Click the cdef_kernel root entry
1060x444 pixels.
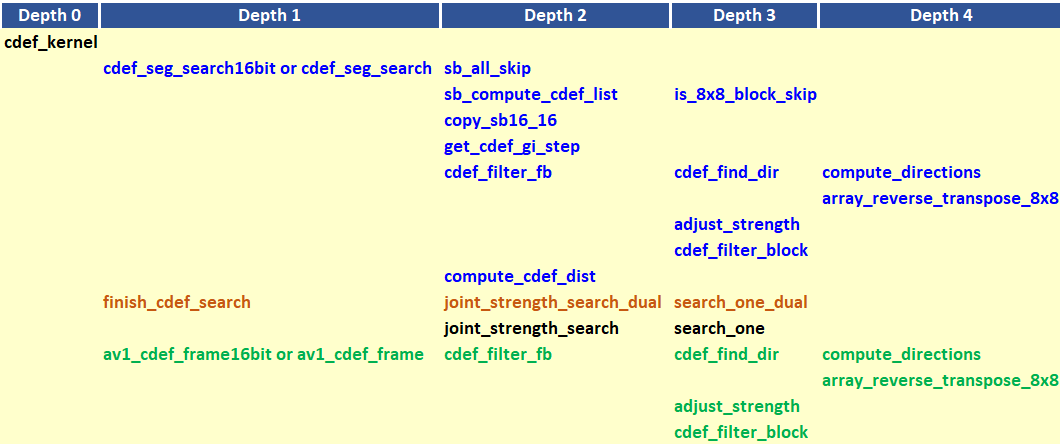[x=51, y=42]
